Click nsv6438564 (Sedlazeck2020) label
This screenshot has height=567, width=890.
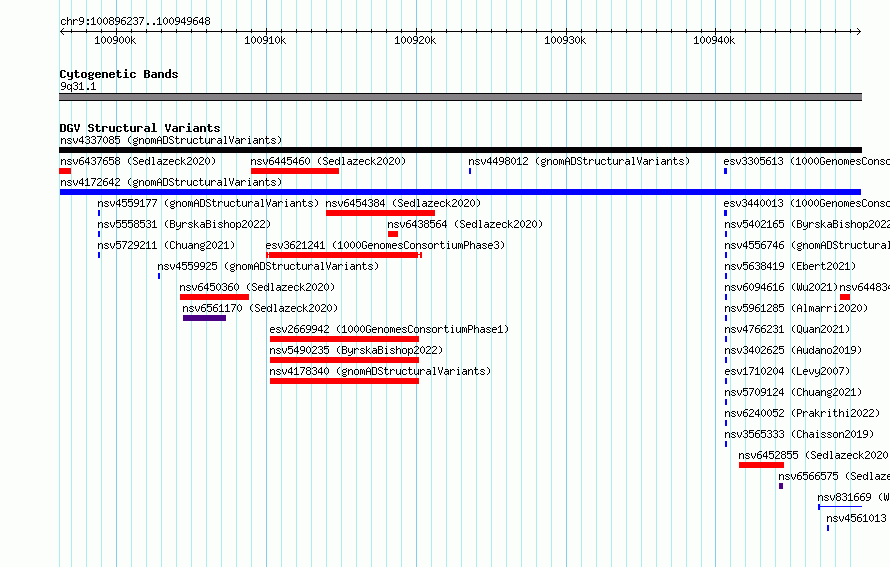click(x=465, y=224)
